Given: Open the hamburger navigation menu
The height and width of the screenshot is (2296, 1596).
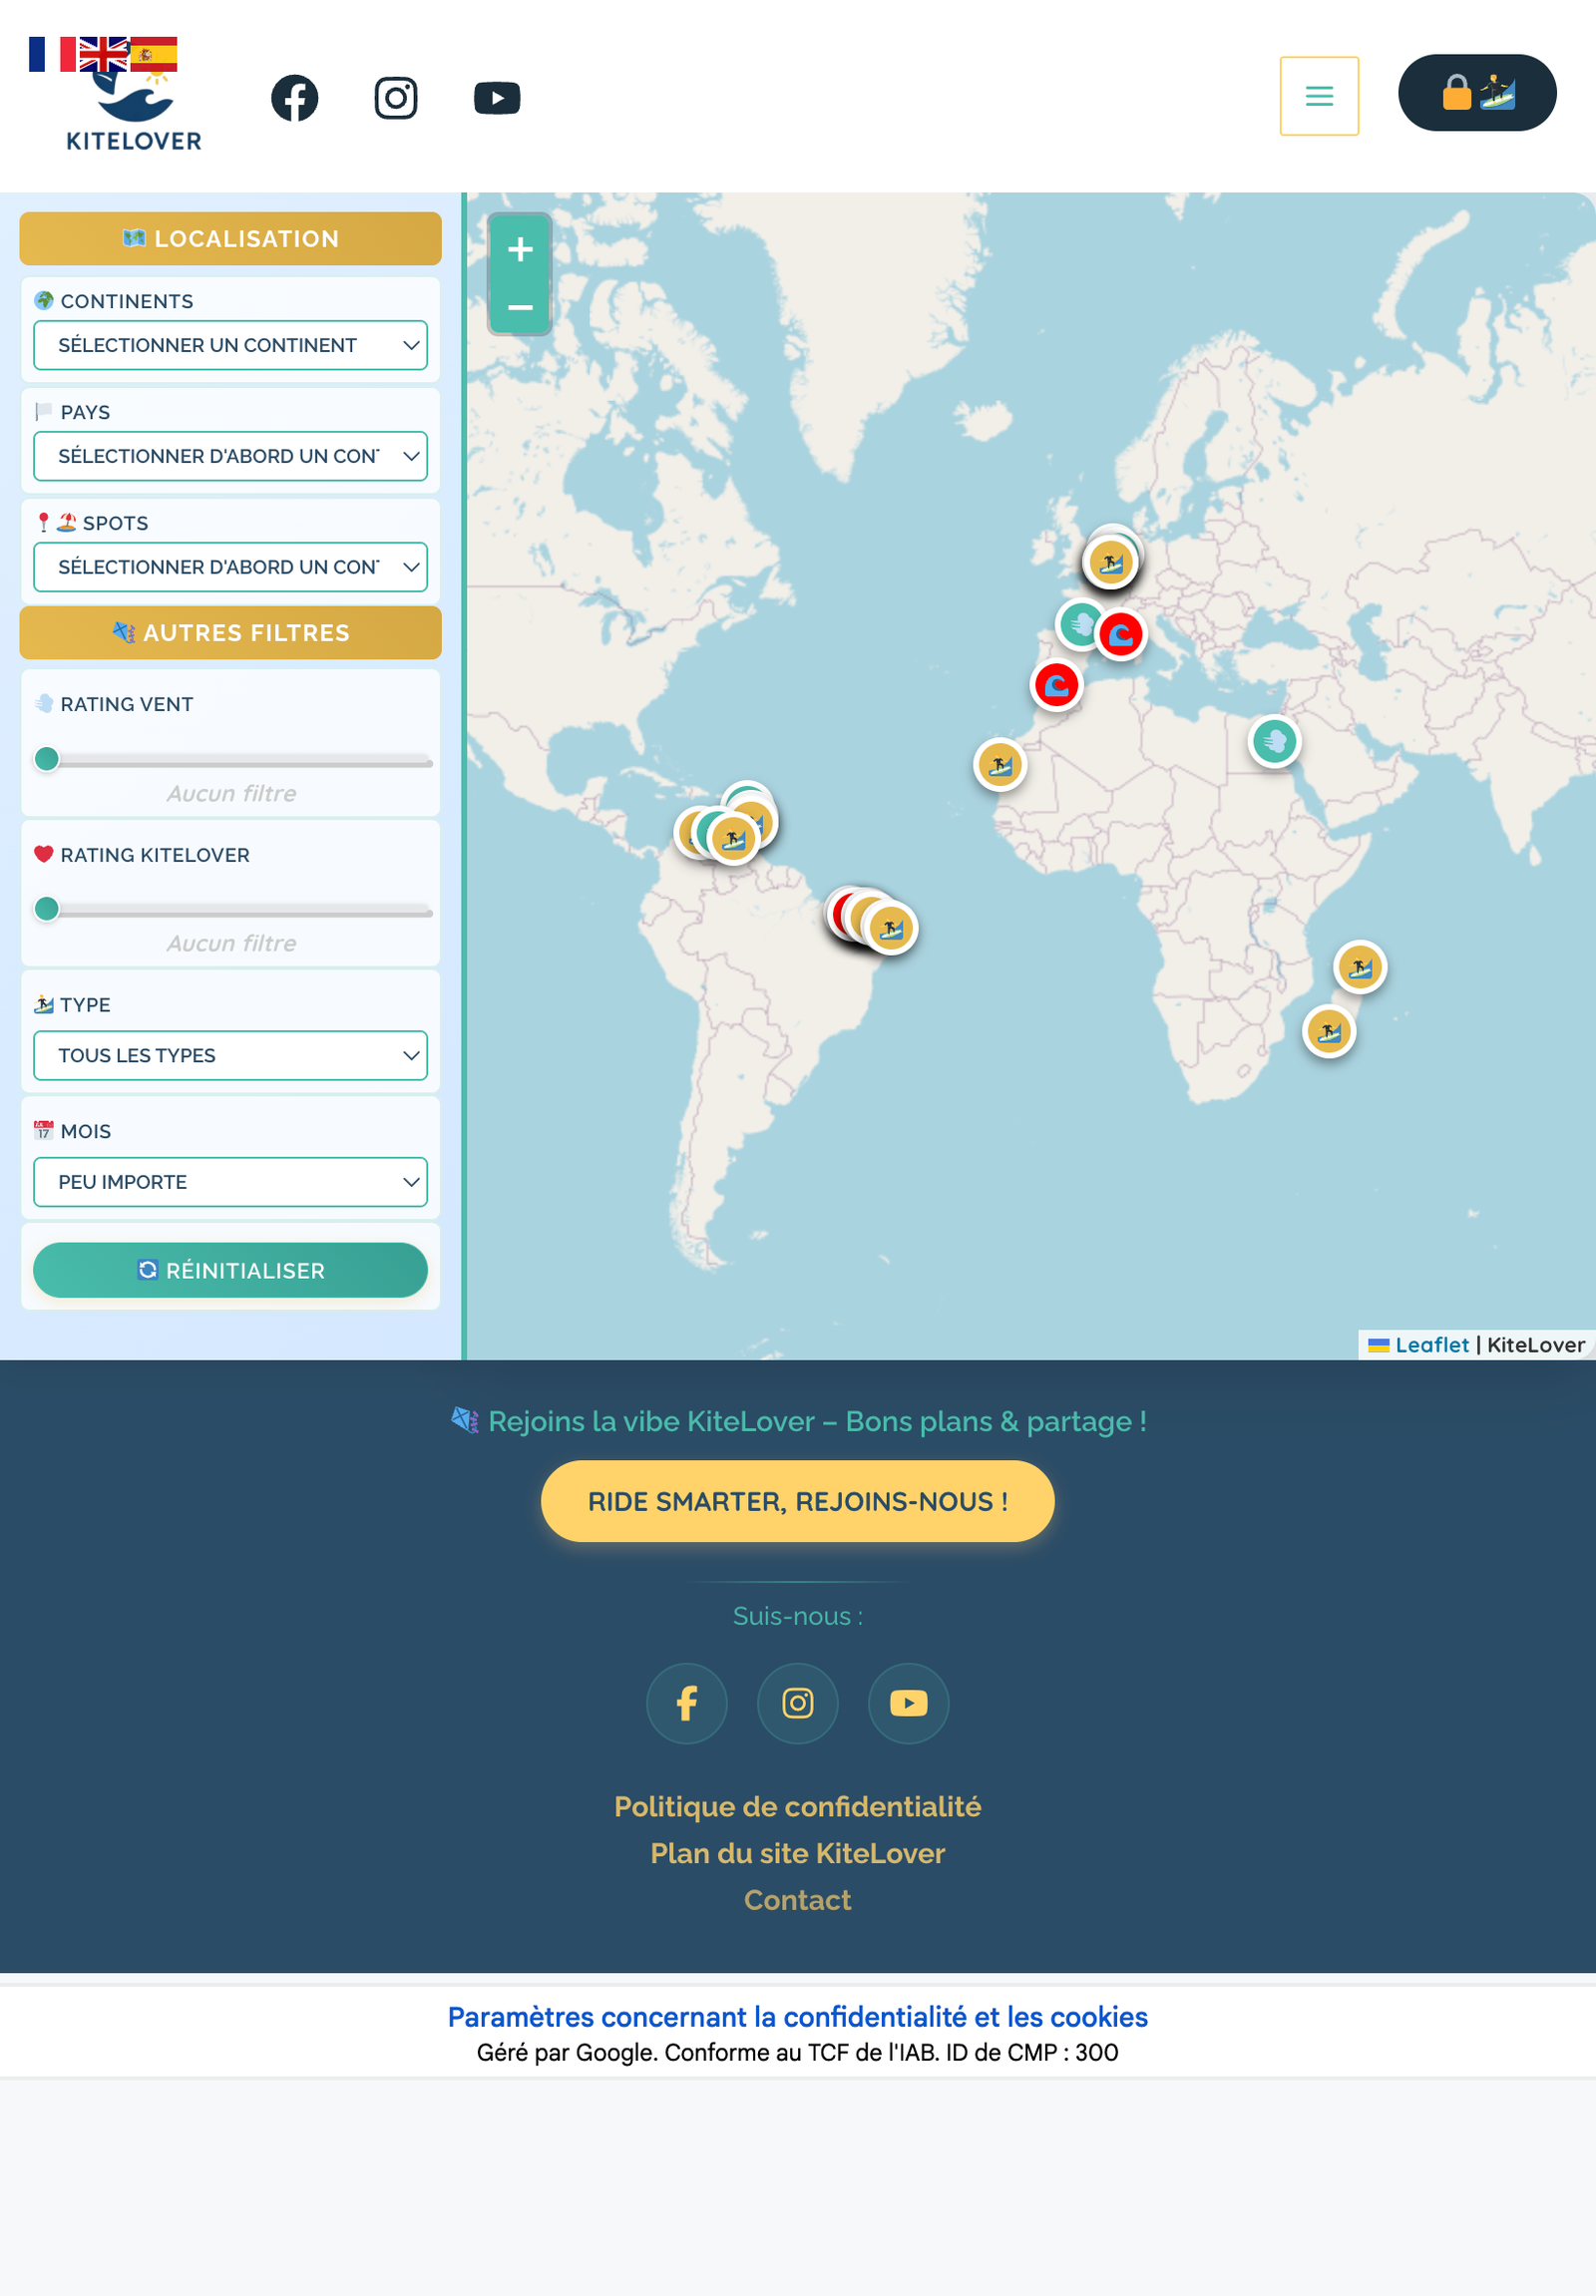Looking at the screenshot, I should point(1319,95).
